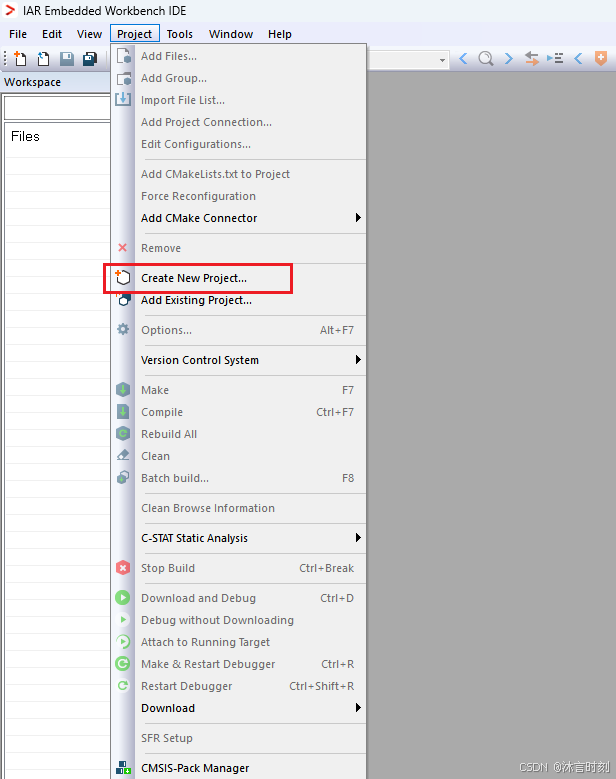This screenshot has height=779, width=616.
Task: Expand the C-STAT Static Analysis submenu
Action: click(358, 538)
